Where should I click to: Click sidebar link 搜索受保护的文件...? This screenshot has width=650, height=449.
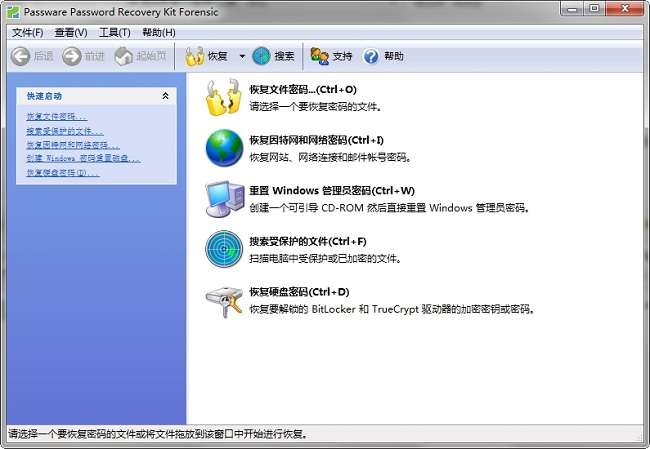(65, 131)
